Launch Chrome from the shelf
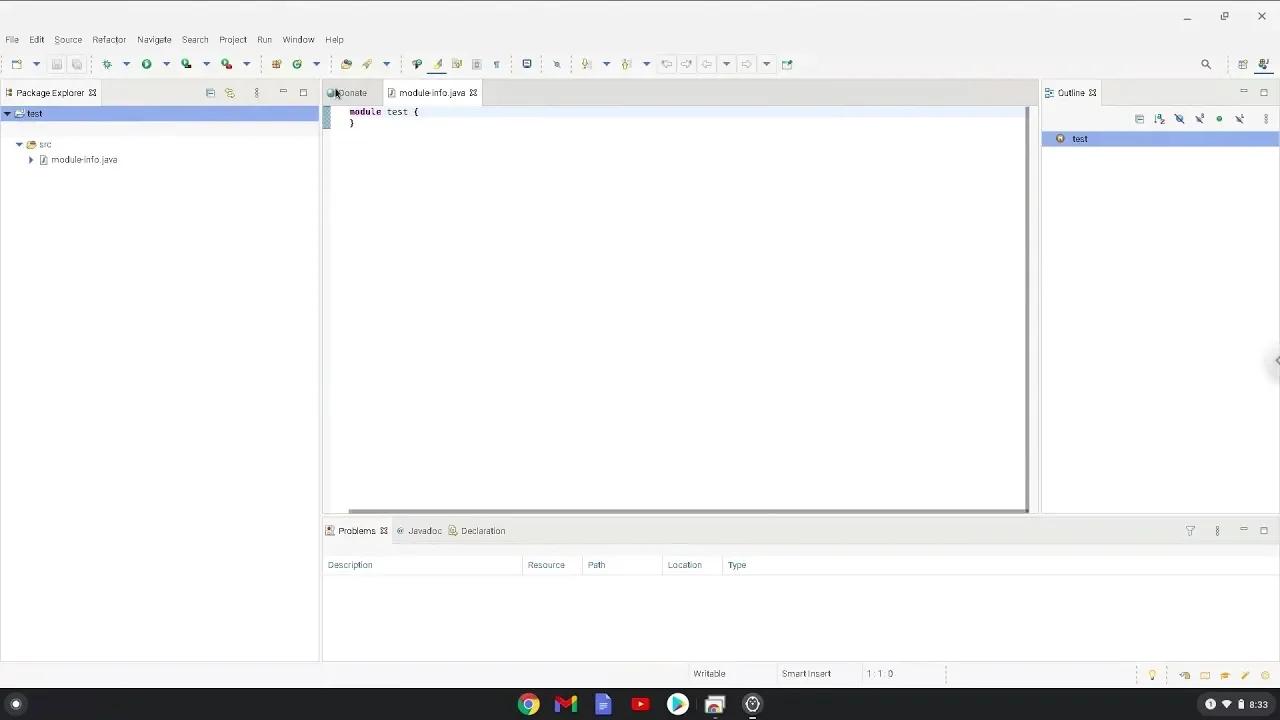Screen dimensions: 1280x720 528,704
